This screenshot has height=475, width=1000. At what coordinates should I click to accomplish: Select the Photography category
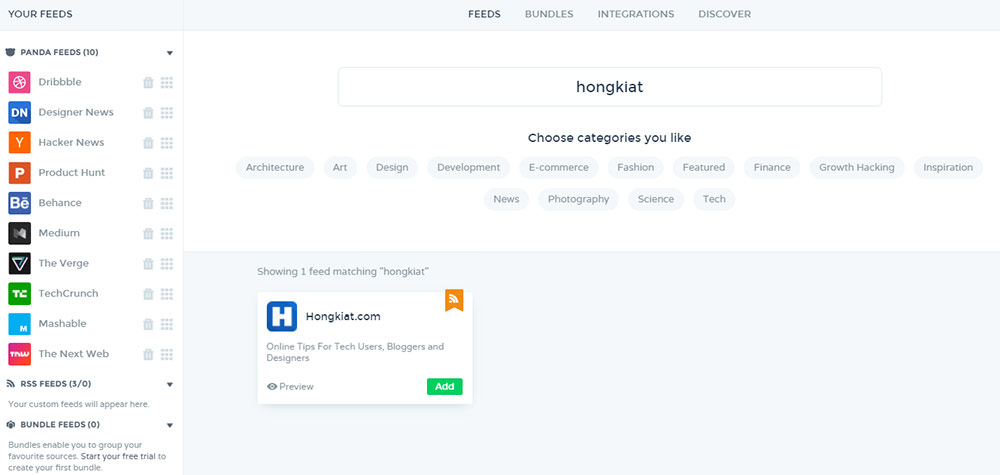tap(578, 199)
